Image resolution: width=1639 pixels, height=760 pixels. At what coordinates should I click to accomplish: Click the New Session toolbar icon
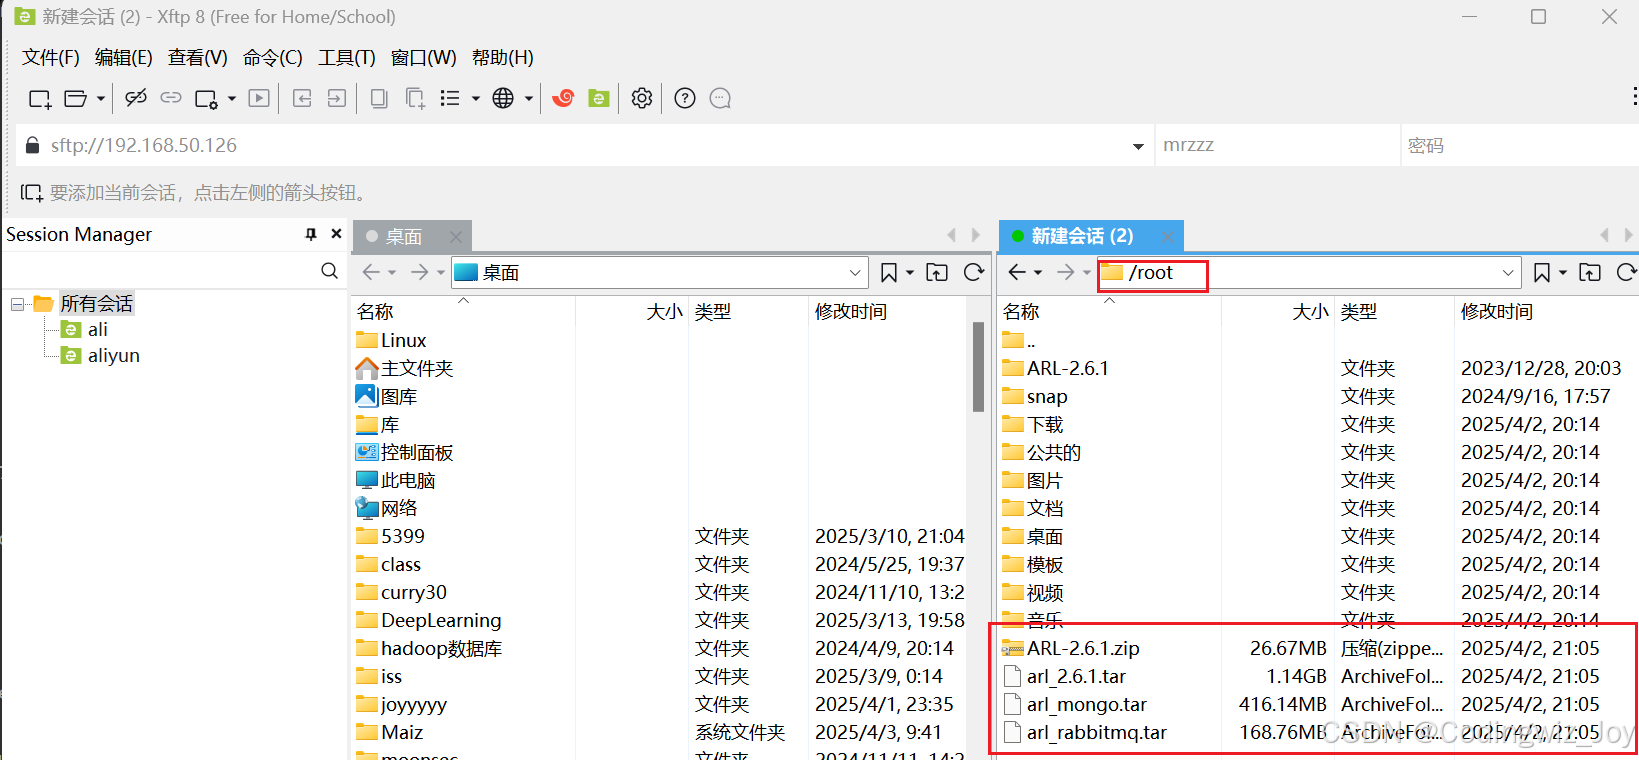click(40, 98)
